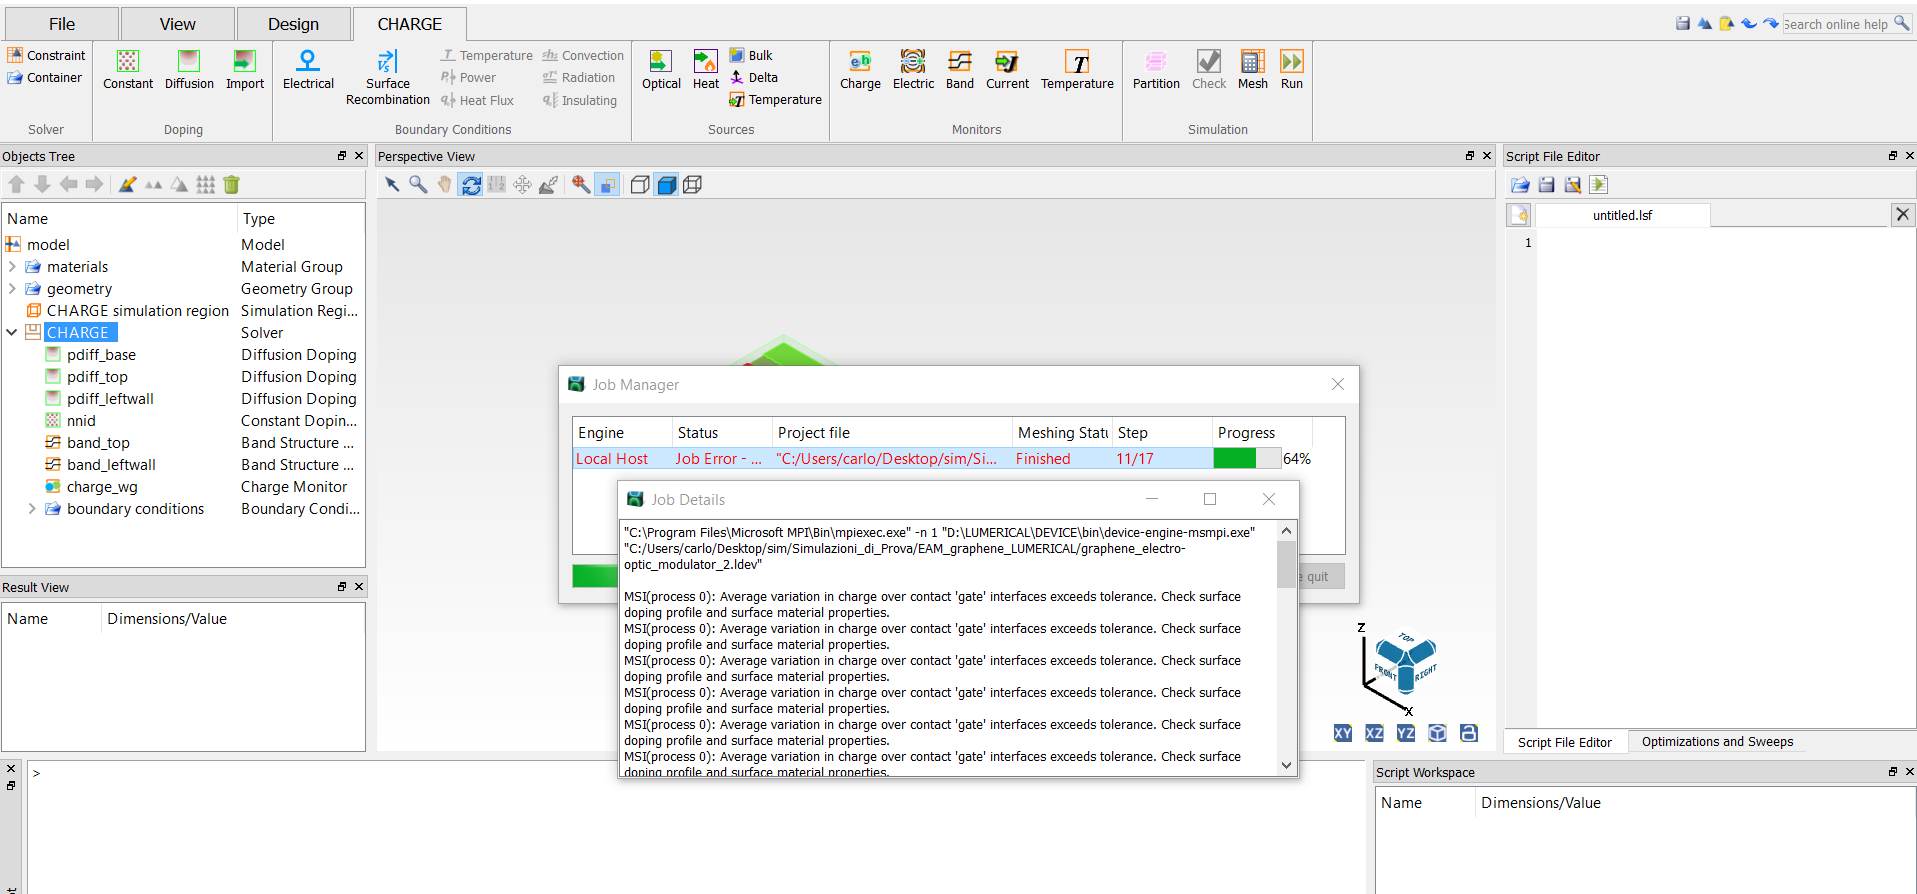Open the Design tab

click(x=293, y=24)
